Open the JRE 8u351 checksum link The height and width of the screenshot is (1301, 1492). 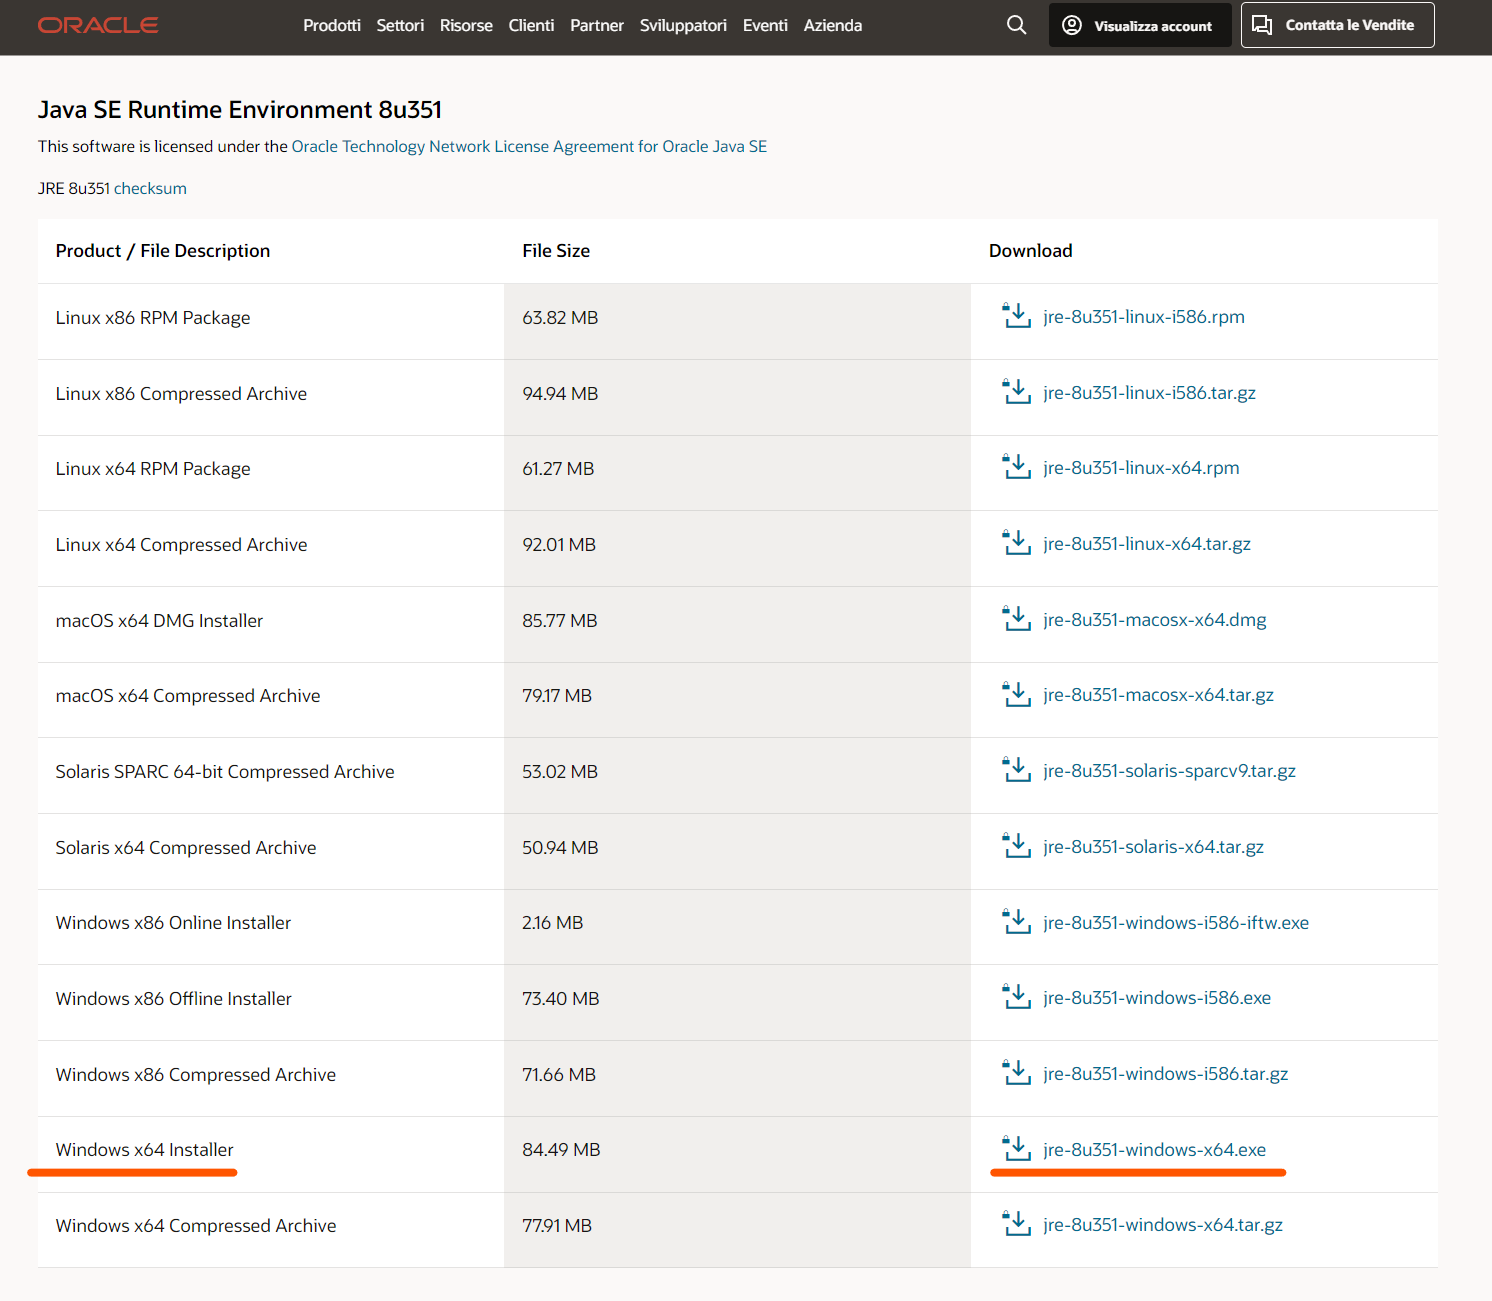point(150,188)
